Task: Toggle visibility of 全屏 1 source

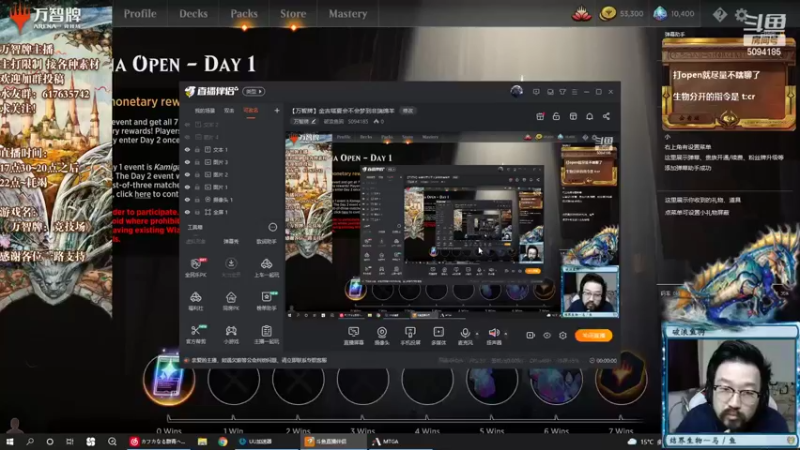Action: pos(187,212)
